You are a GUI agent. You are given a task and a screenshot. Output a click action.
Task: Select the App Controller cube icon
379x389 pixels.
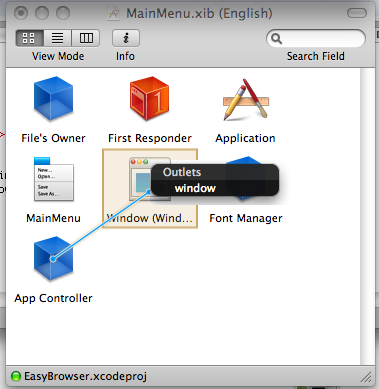[x=53, y=258]
